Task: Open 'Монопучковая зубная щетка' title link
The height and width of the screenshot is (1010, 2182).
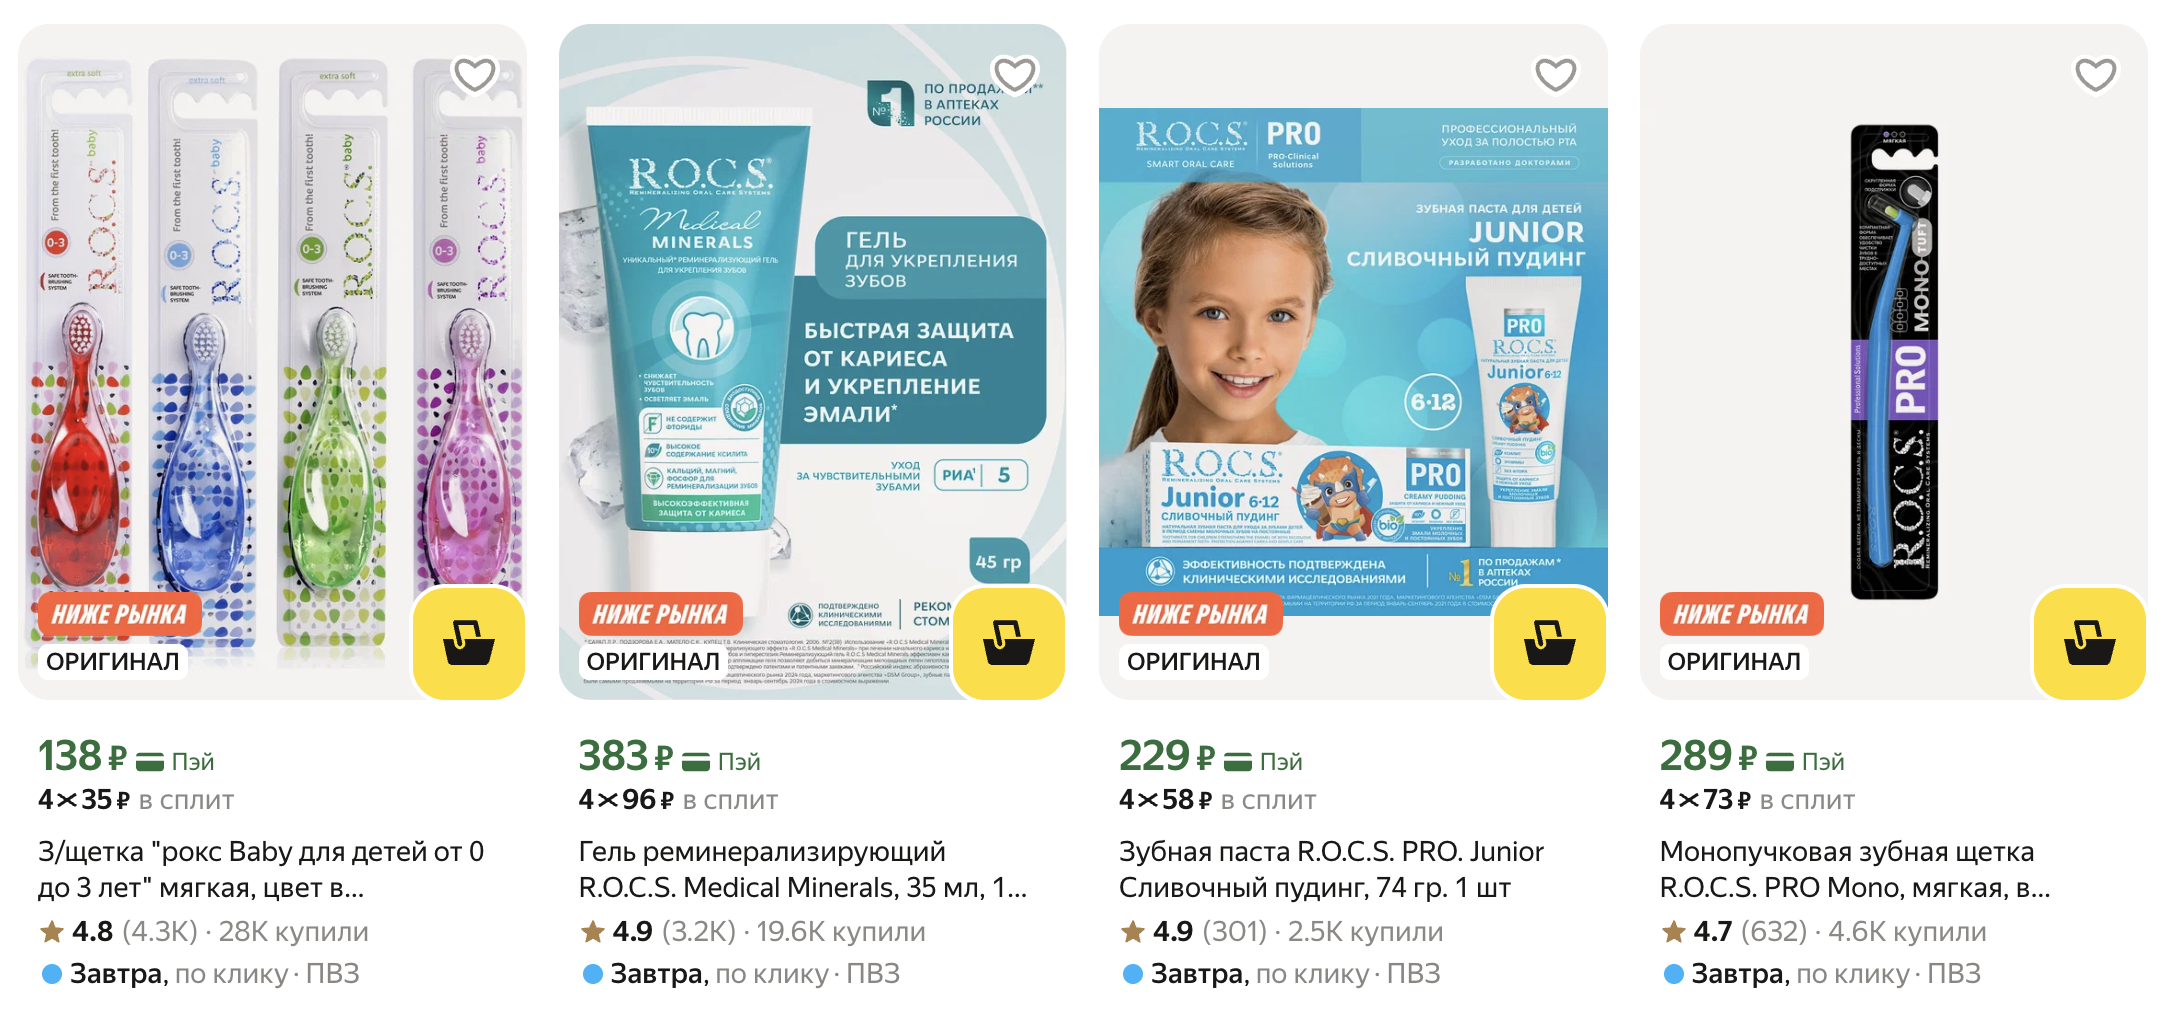Action: [1855, 869]
